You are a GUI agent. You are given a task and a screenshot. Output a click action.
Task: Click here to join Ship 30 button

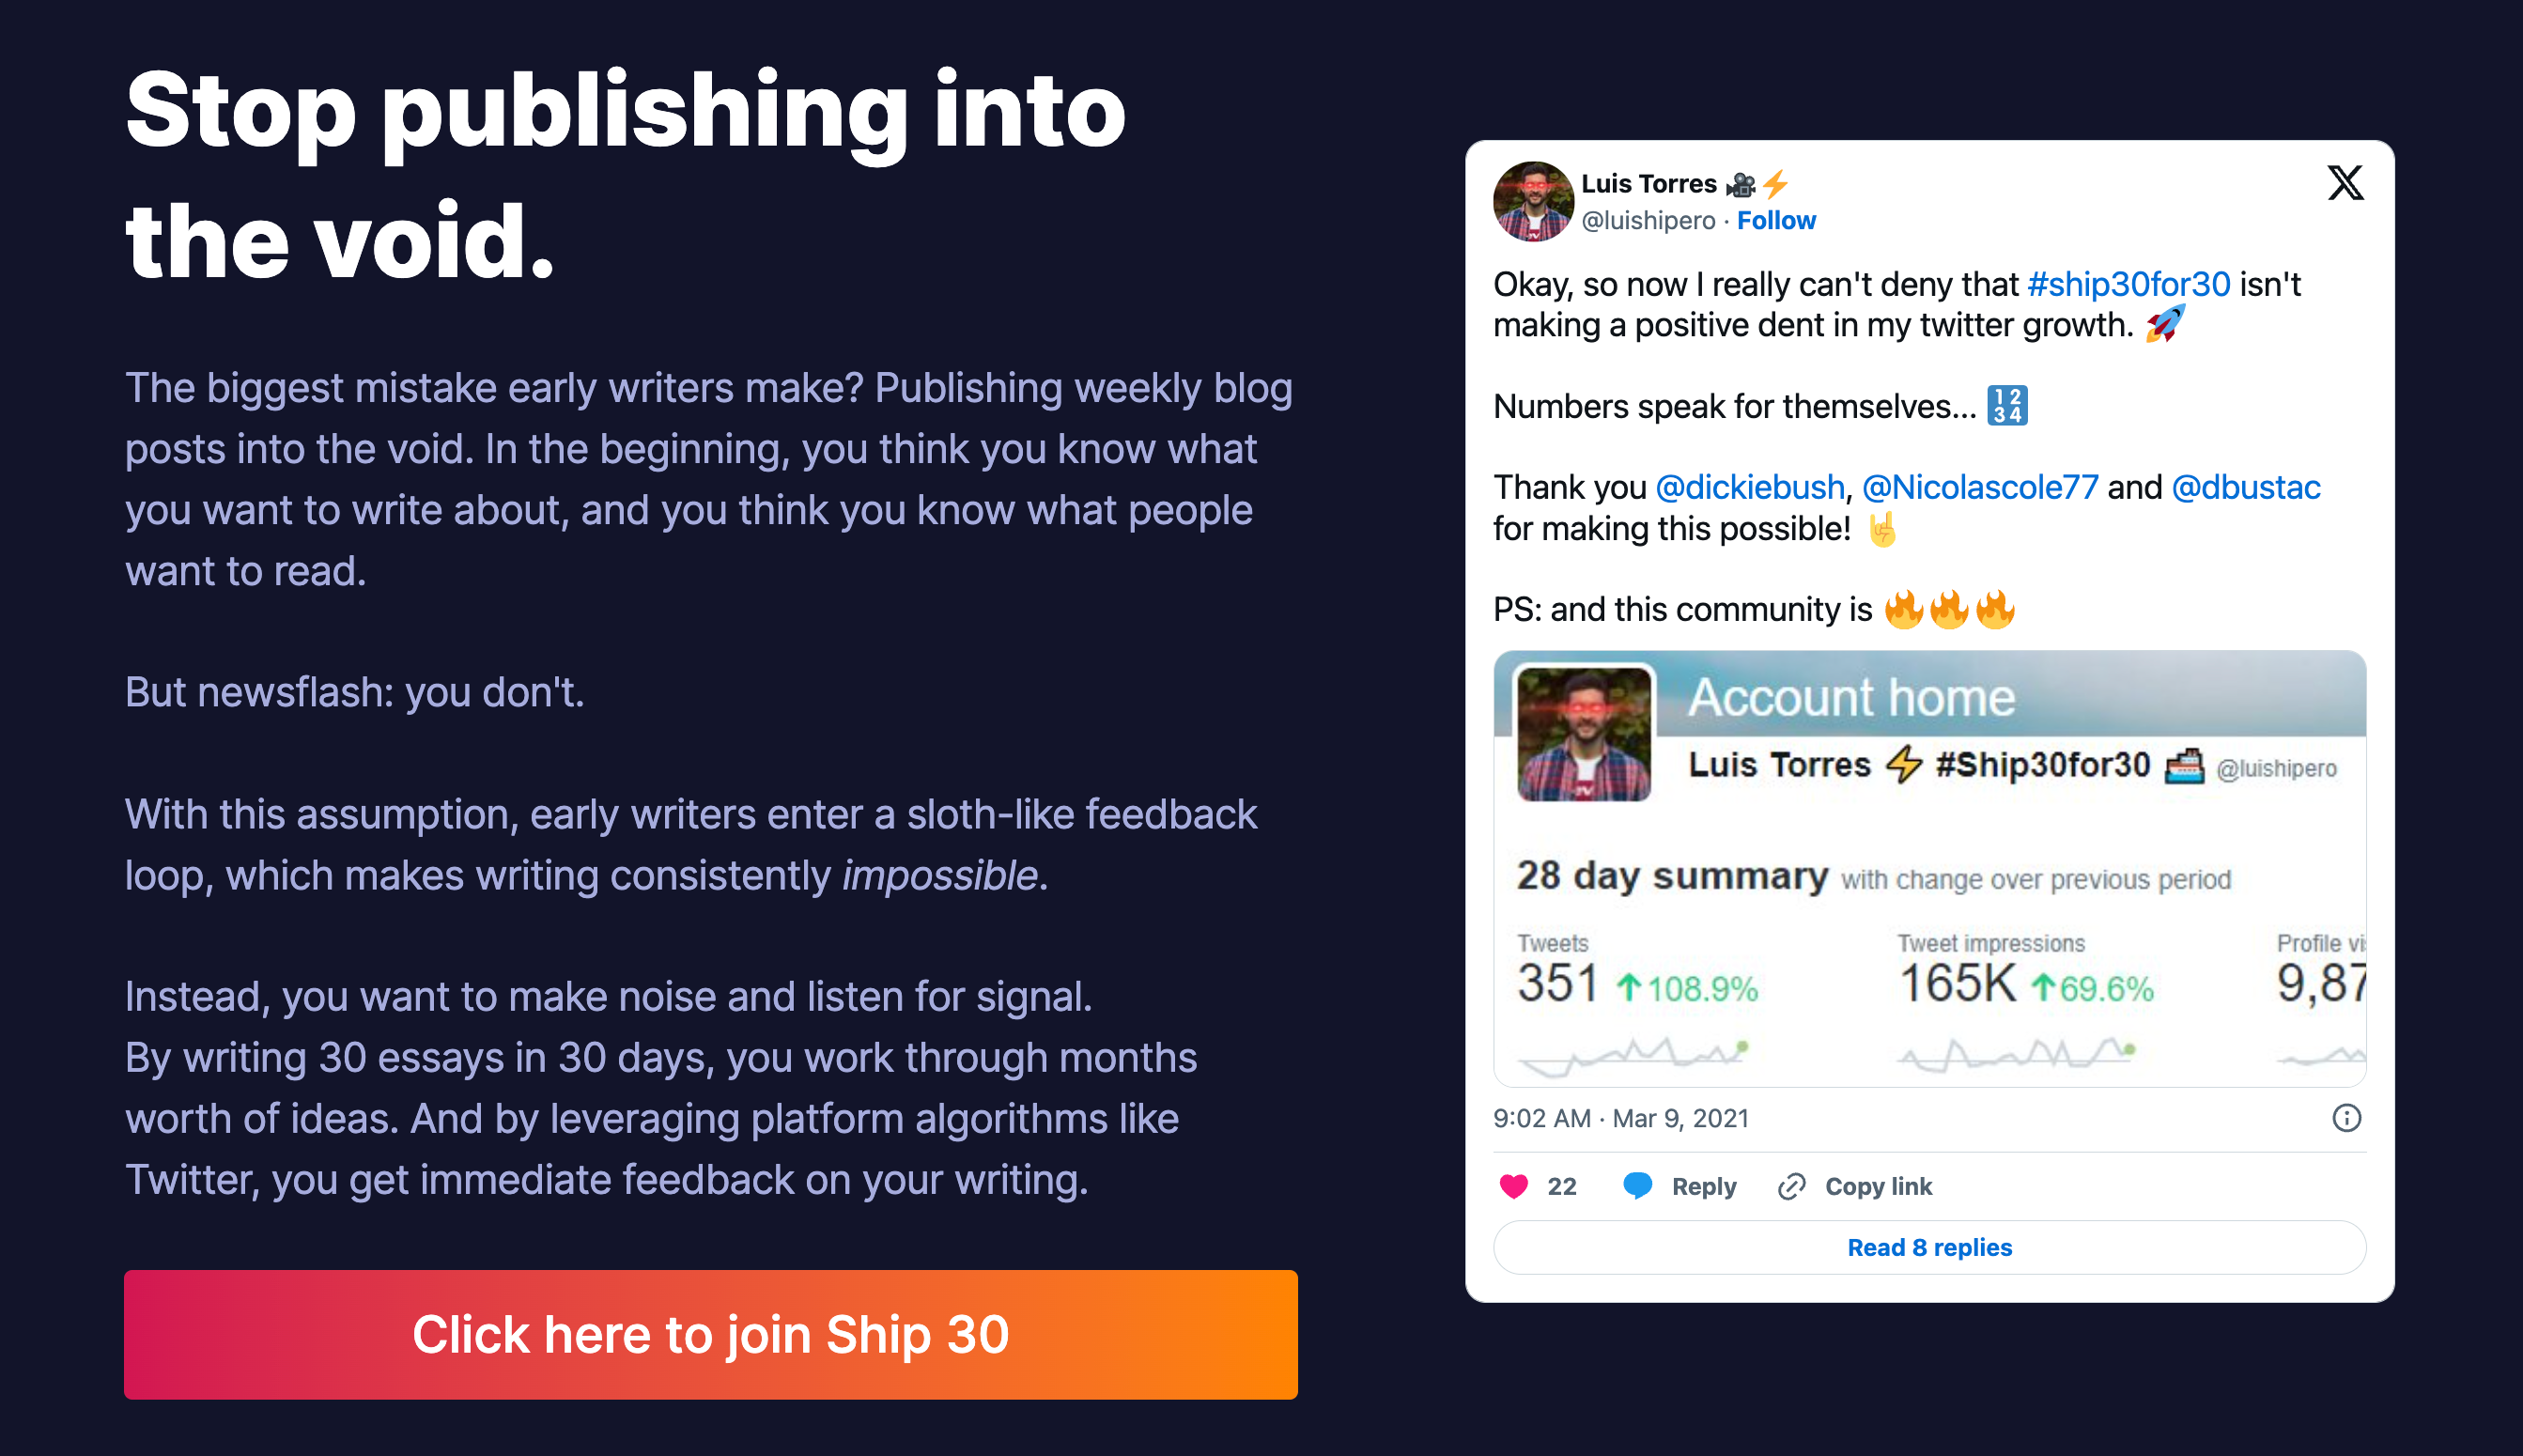click(x=711, y=1334)
